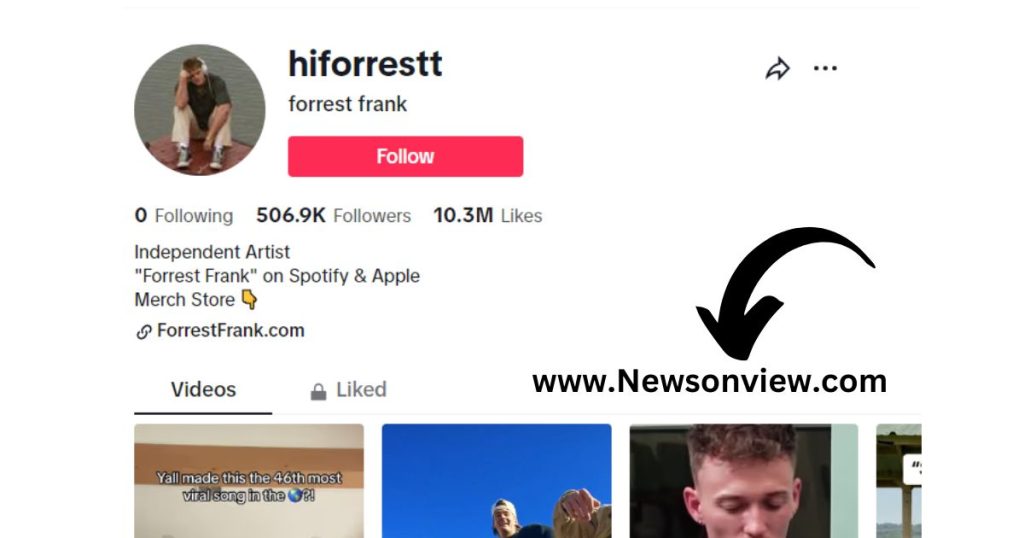Open the close-up face video thumbnail
The height and width of the screenshot is (538, 1024).
[744, 481]
